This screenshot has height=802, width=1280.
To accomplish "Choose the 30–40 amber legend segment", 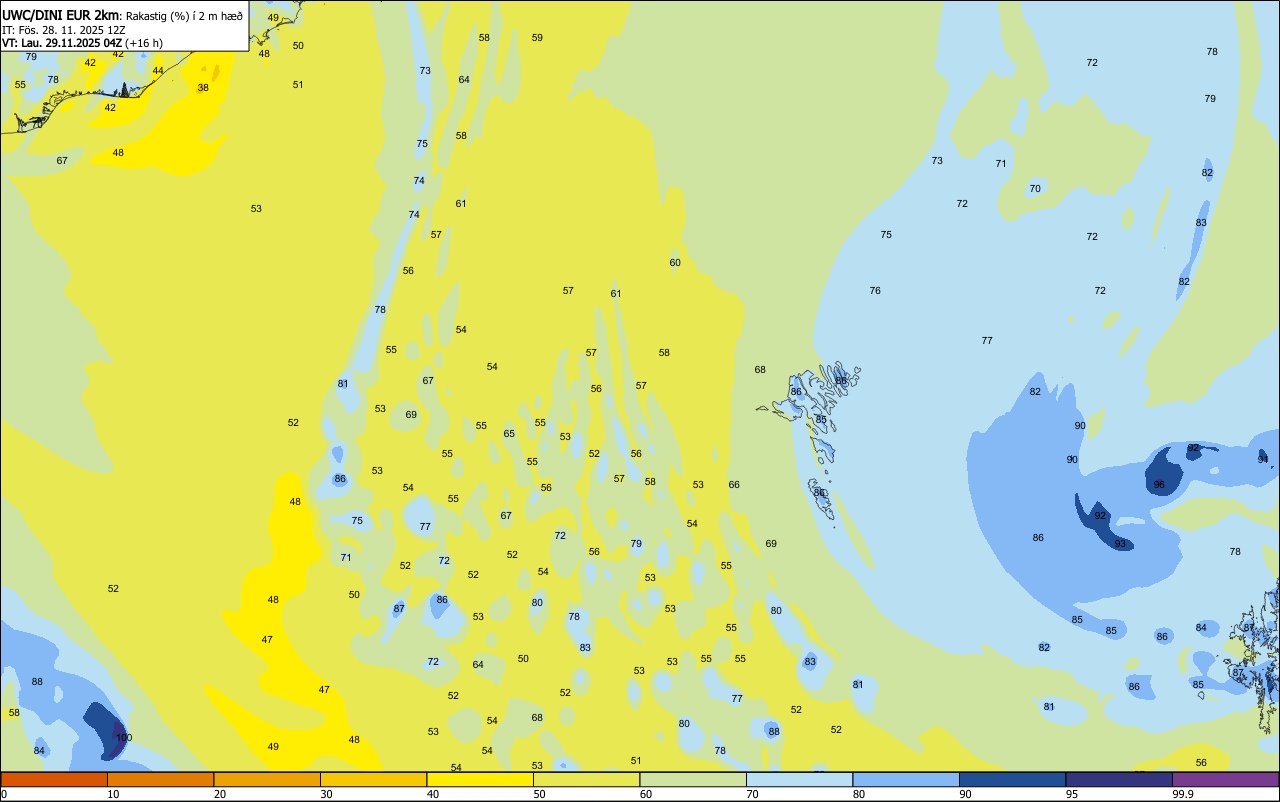I will click(x=373, y=779).
